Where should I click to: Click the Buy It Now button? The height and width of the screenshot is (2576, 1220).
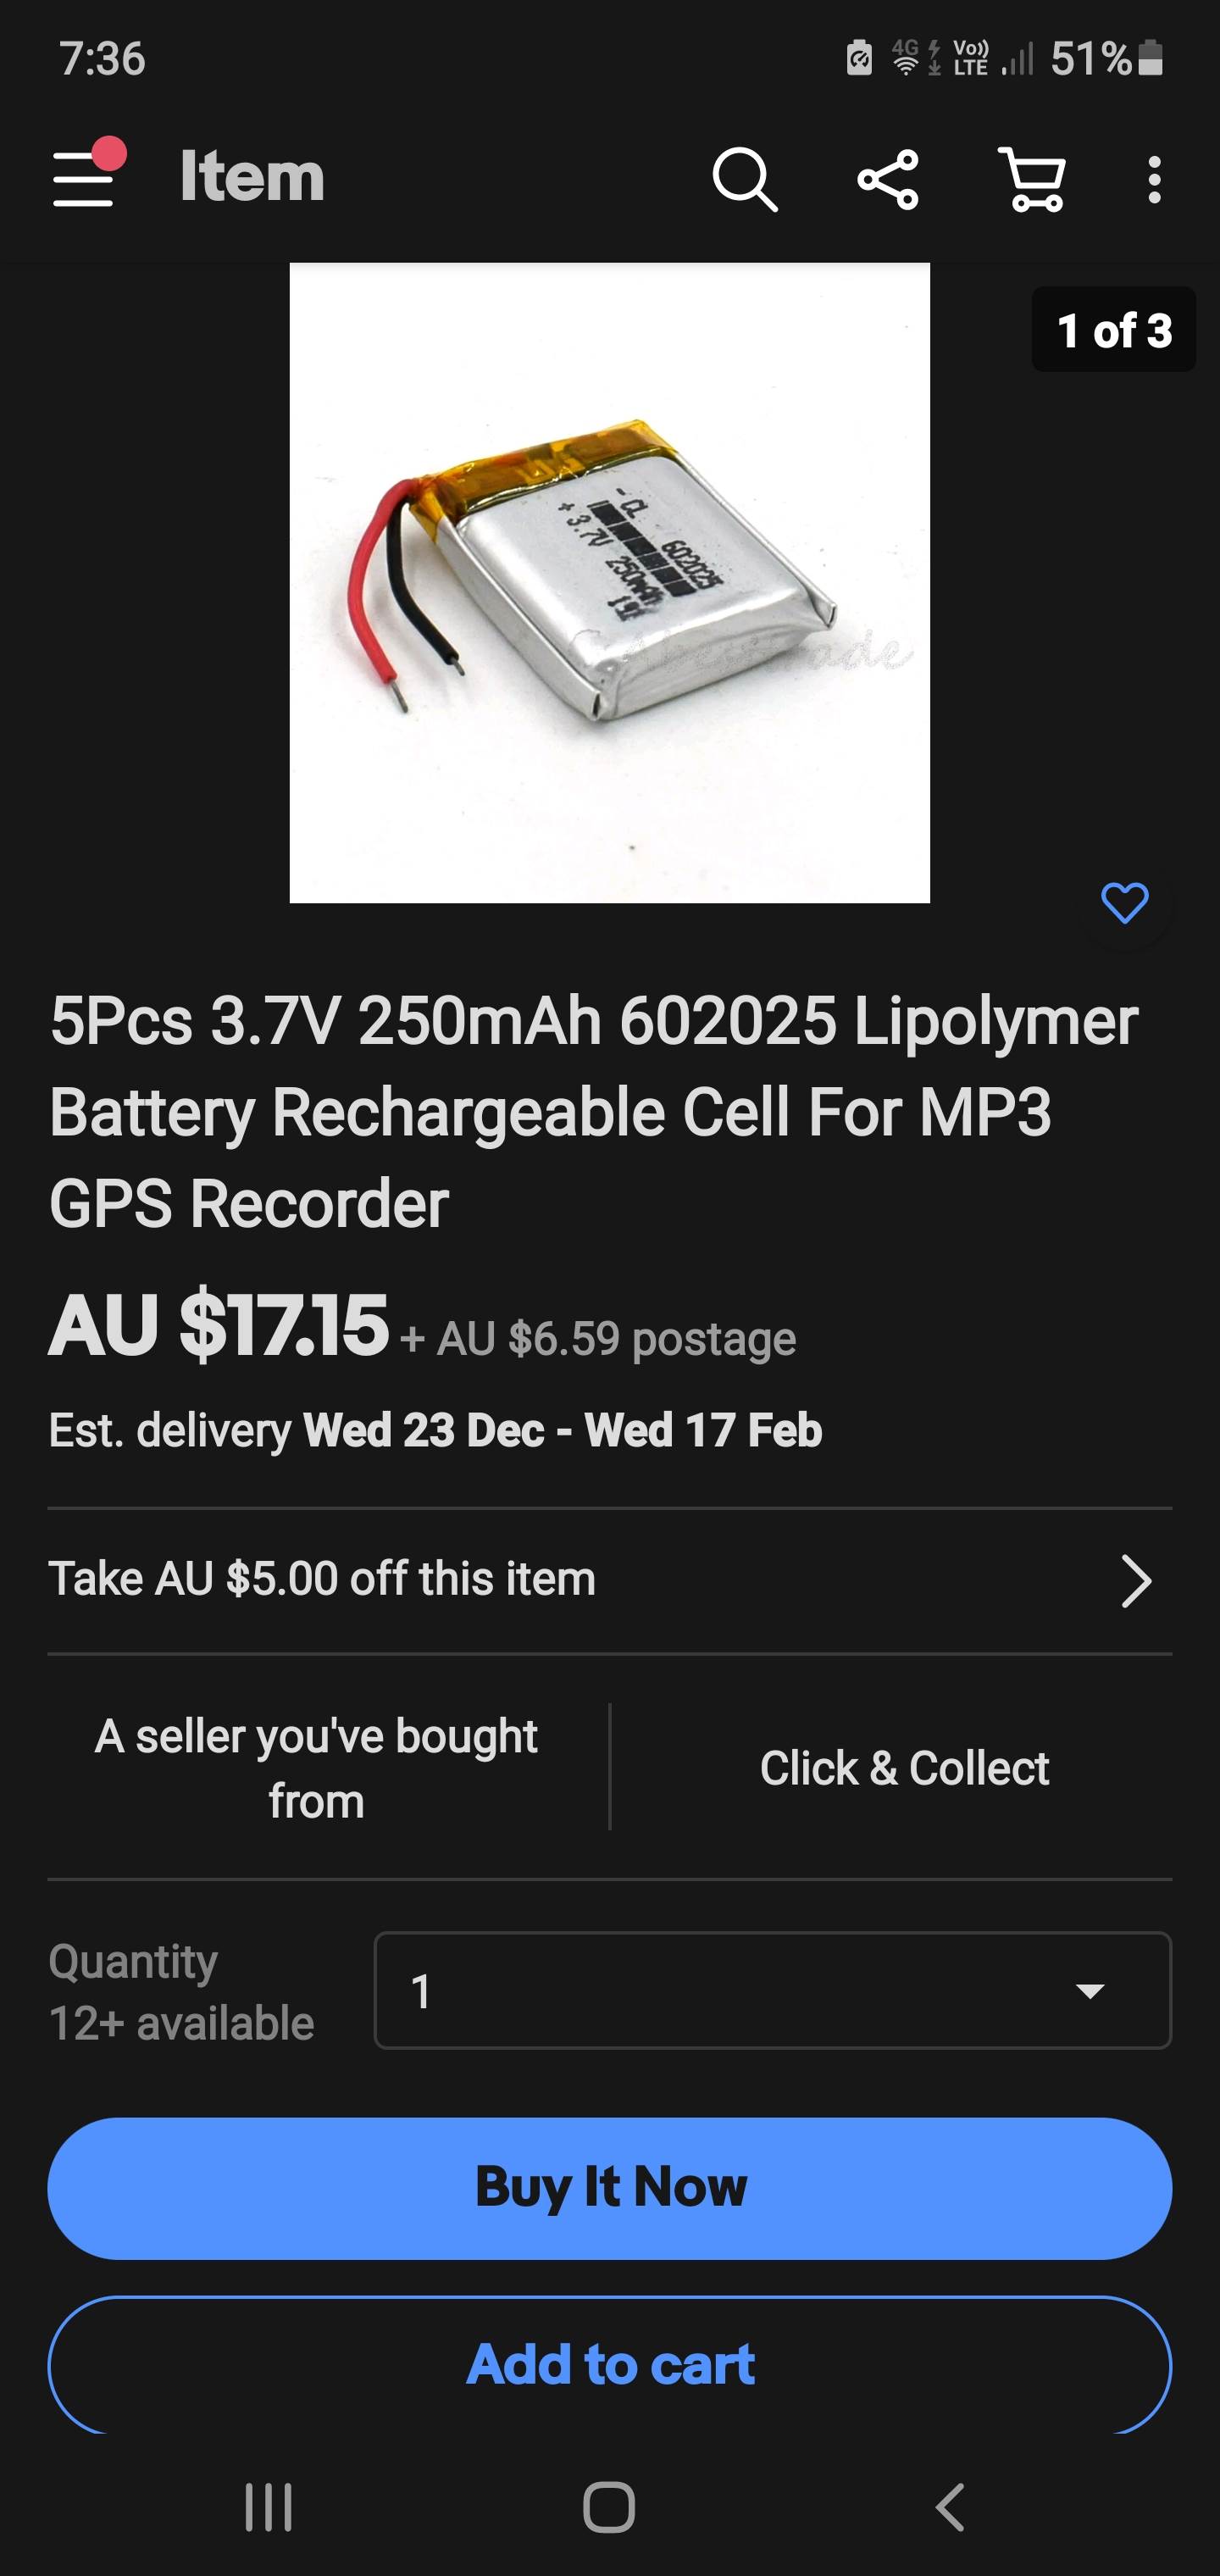point(609,2187)
